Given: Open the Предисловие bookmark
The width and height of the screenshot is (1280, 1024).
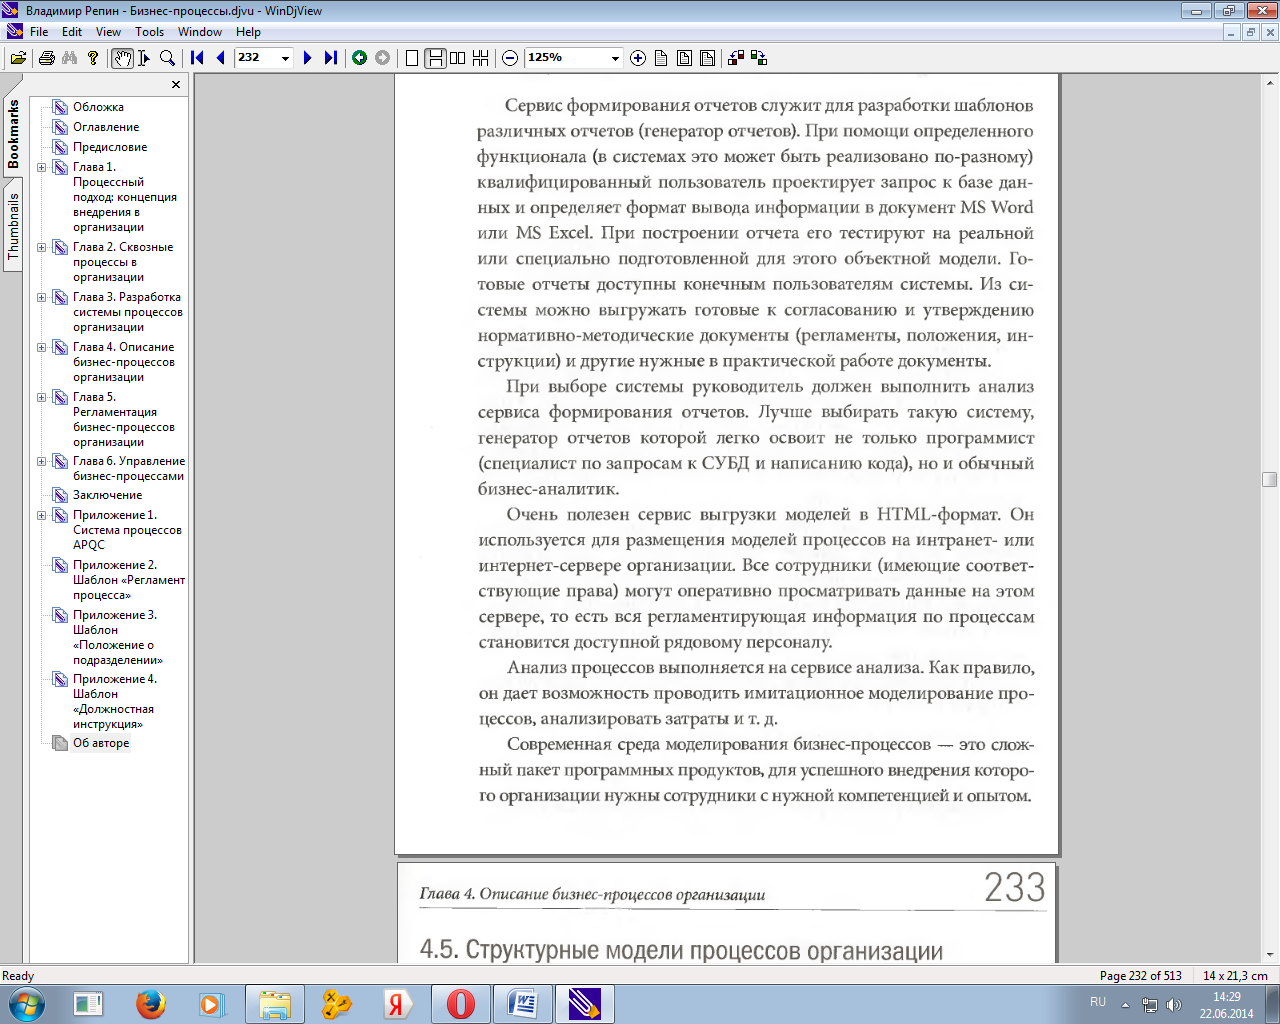Looking at the screenshot, I should pyautogui.click(x=110, y=147).
